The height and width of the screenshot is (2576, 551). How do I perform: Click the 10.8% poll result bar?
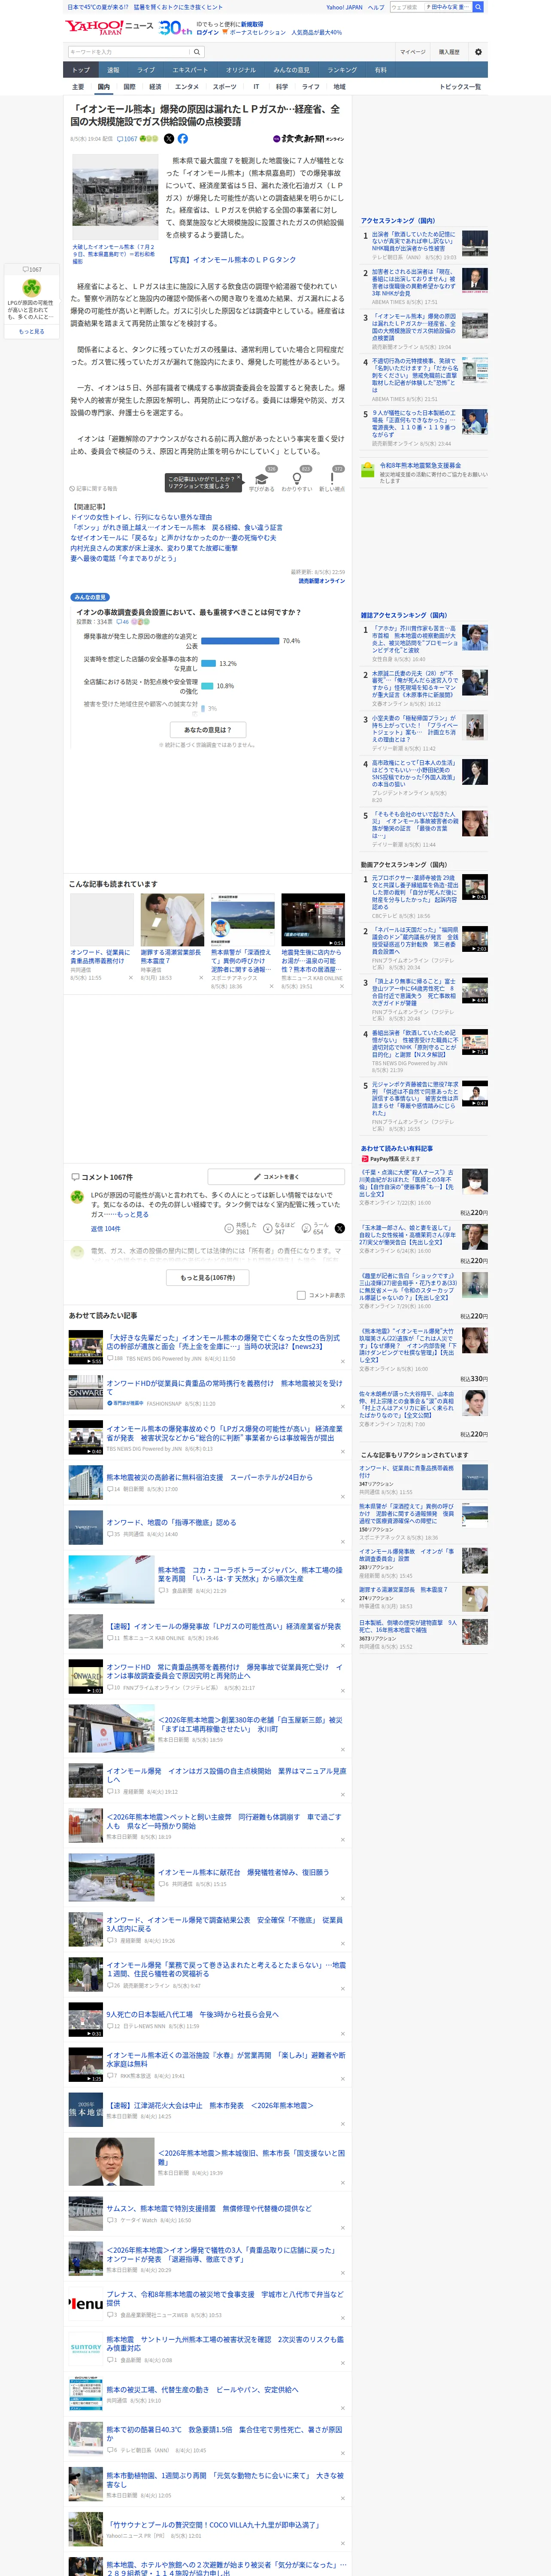207,686
